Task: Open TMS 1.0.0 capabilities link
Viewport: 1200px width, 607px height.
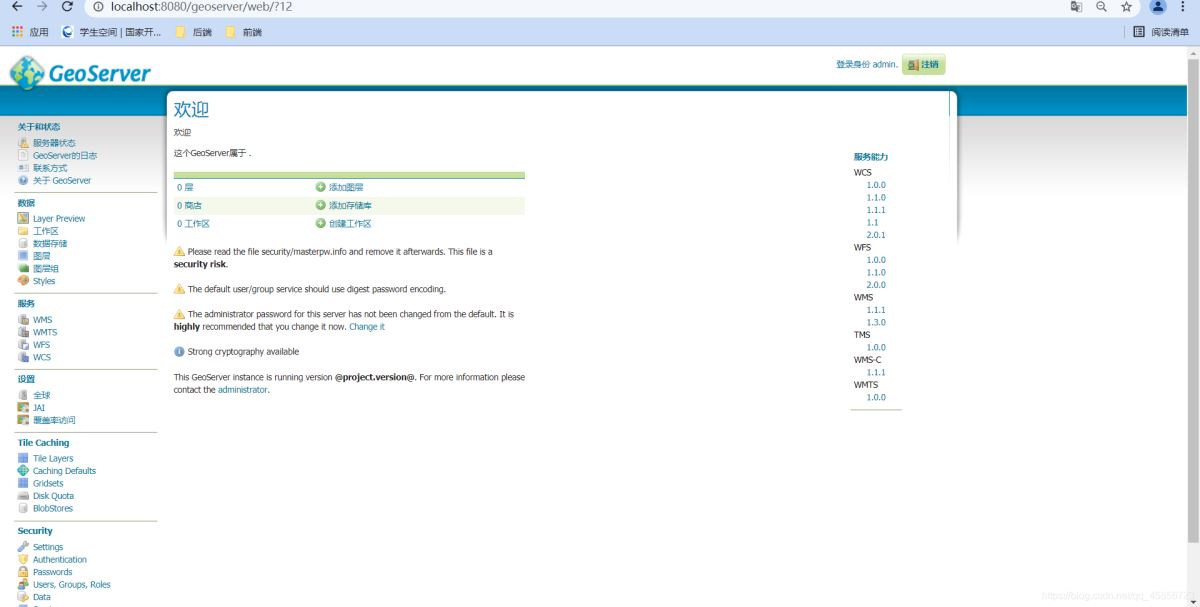Action: [x=876, y=347]
